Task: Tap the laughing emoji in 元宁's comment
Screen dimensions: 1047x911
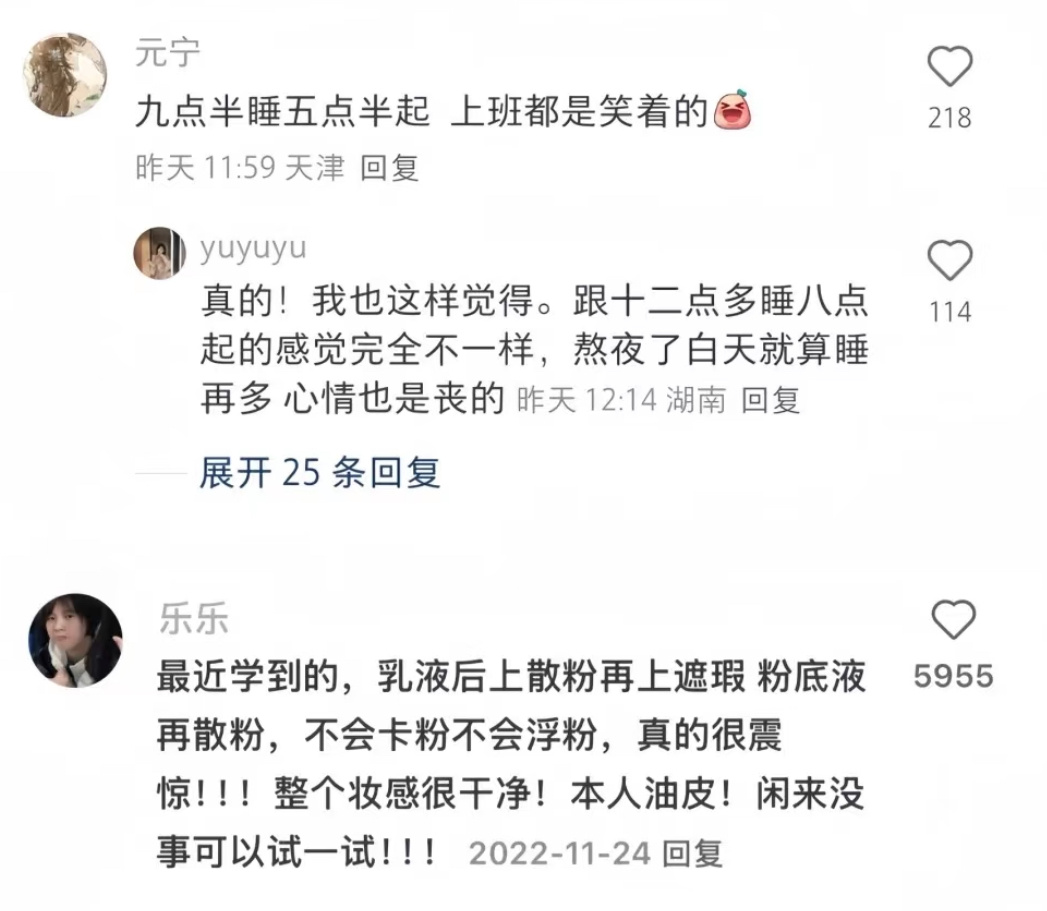Action: [x=732, y=110]
